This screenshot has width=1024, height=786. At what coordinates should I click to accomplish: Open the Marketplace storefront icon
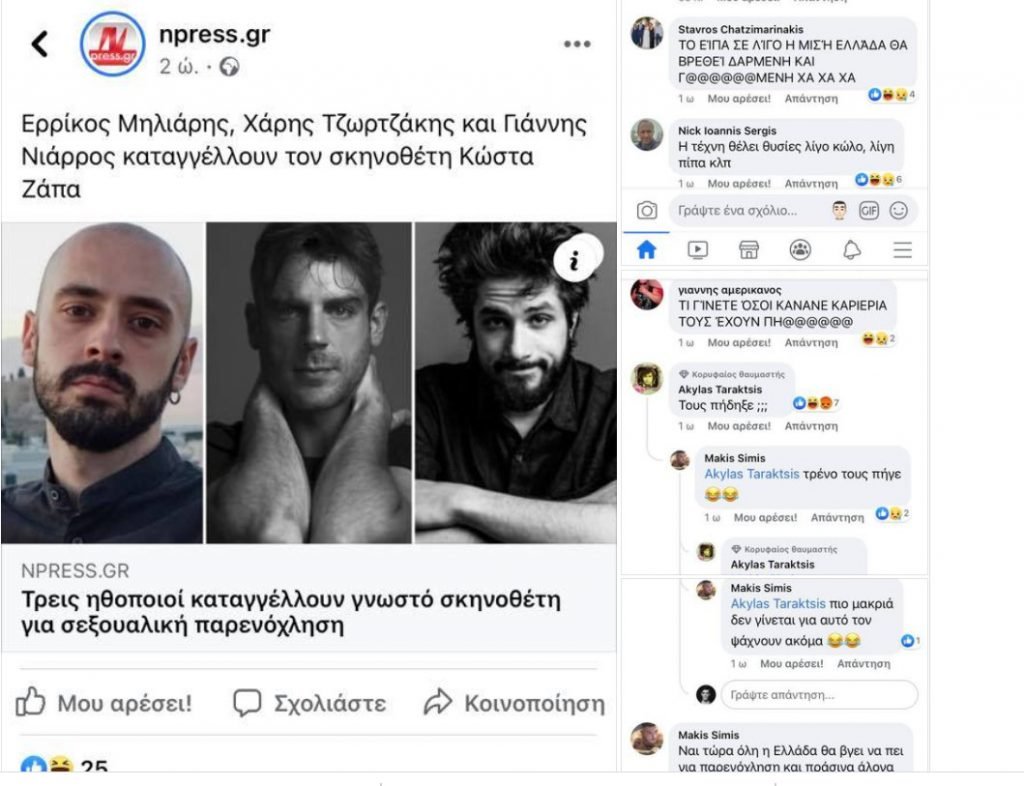click(x=748, y=249)
